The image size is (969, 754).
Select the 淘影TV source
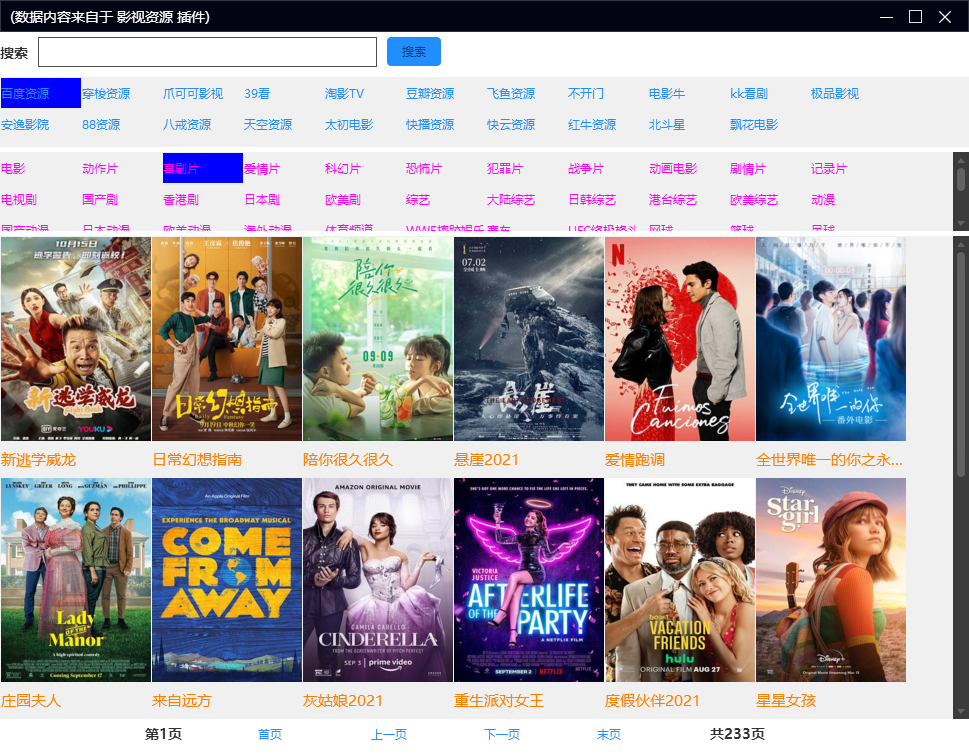click(x=344, y=93)
